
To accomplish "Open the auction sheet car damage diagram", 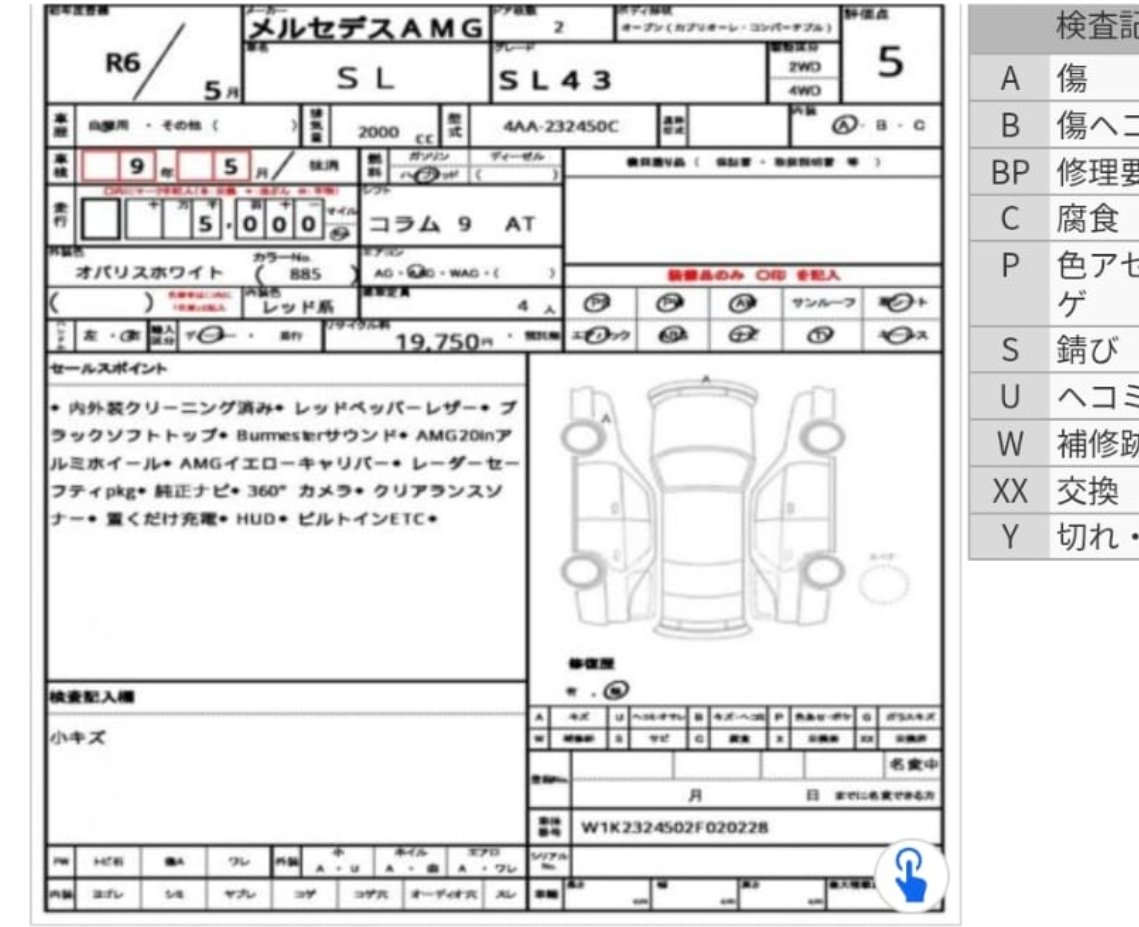I will [705, 507].
